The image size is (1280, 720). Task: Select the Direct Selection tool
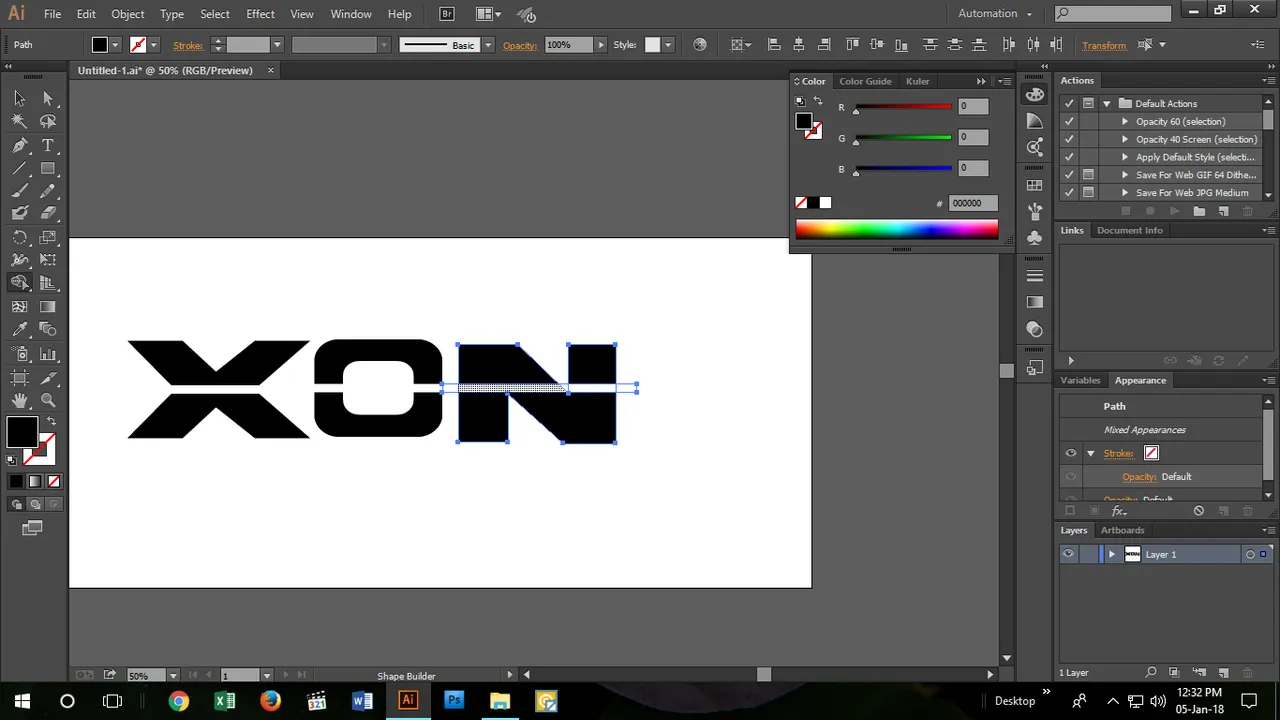[x=47, y=98]
